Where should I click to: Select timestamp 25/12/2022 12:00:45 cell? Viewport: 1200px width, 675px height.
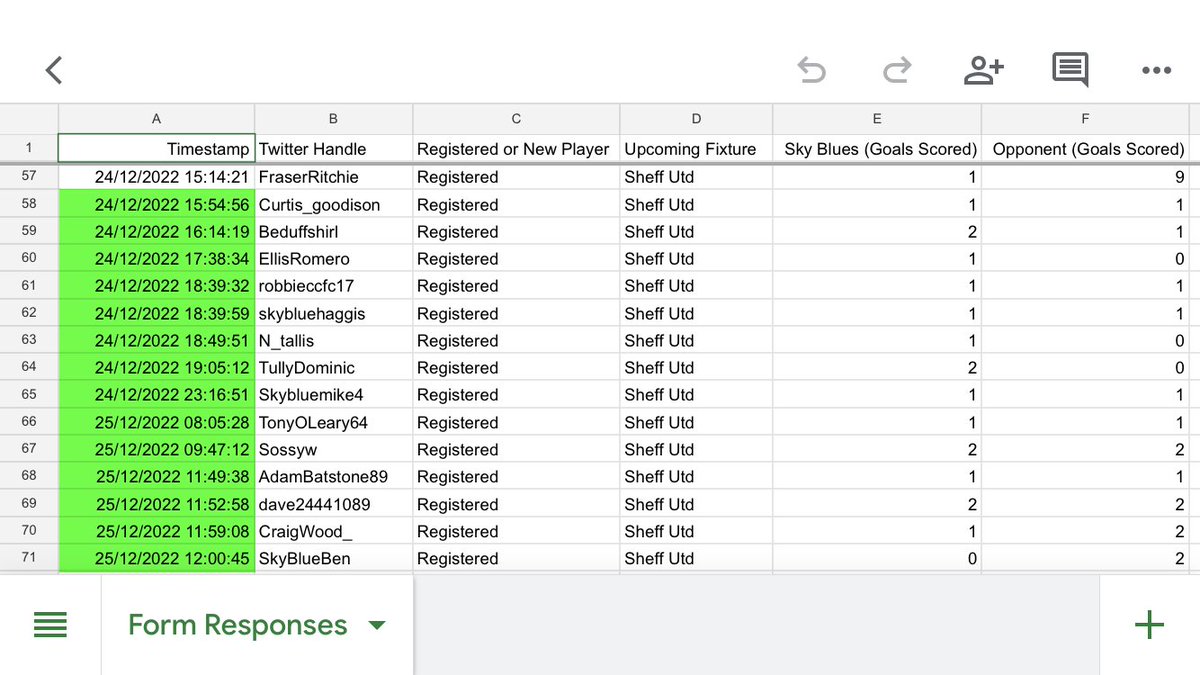tap(156, 558)
